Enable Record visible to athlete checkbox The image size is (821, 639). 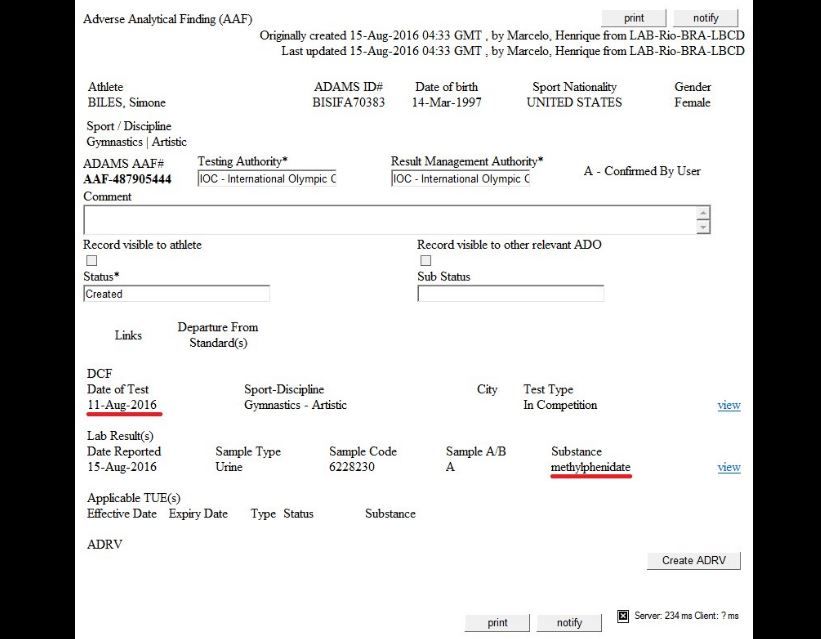point(92,261)
